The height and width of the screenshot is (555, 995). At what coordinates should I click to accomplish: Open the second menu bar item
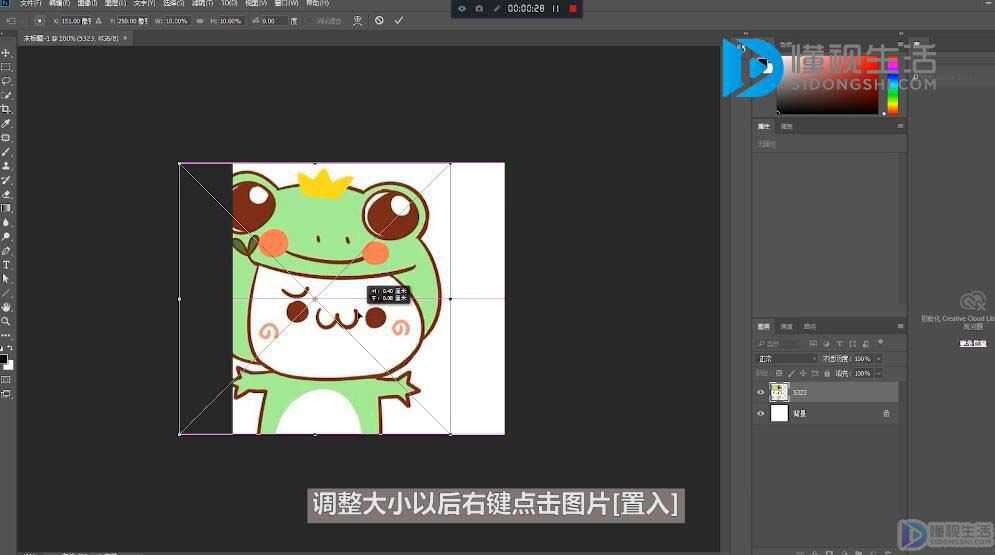[x=60, y=3]
